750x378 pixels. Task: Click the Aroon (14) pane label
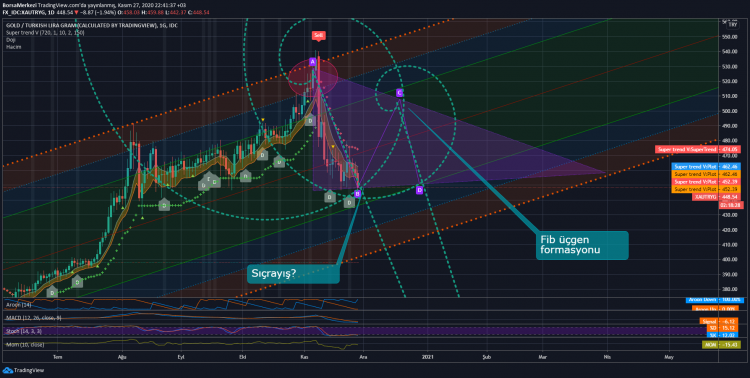click(18, 304)
